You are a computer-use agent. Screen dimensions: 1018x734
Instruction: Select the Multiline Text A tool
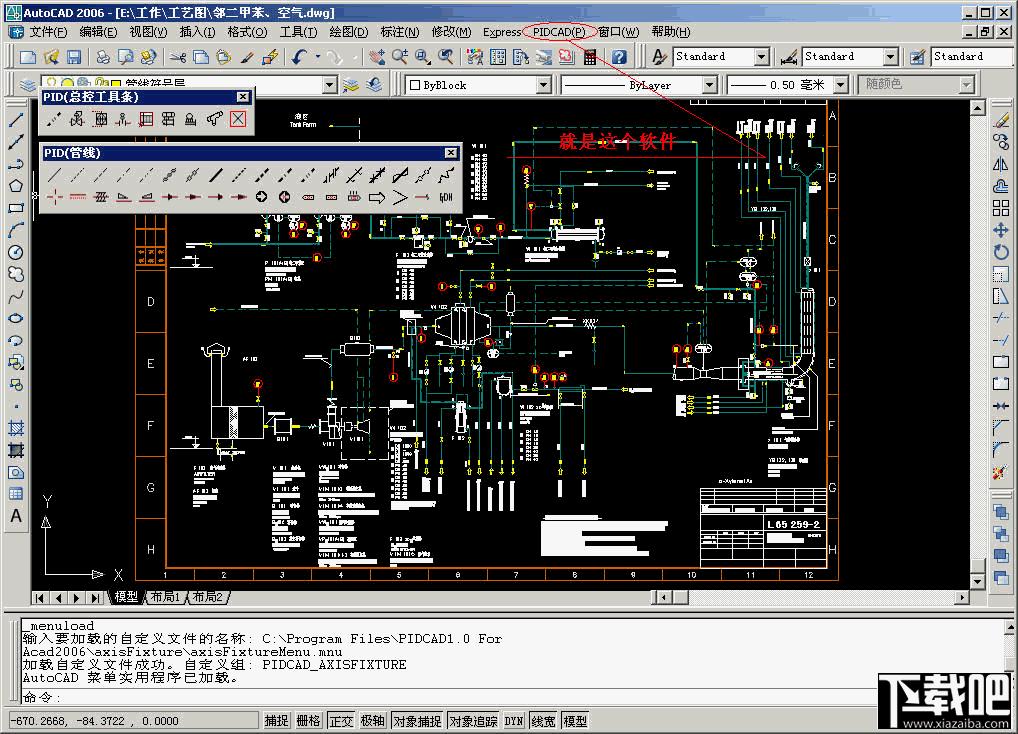[16, 516]
